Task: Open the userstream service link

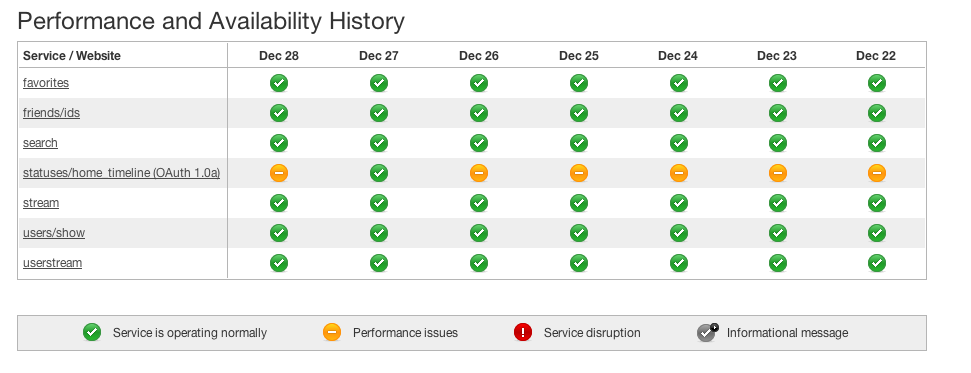Action: [53, 263]
